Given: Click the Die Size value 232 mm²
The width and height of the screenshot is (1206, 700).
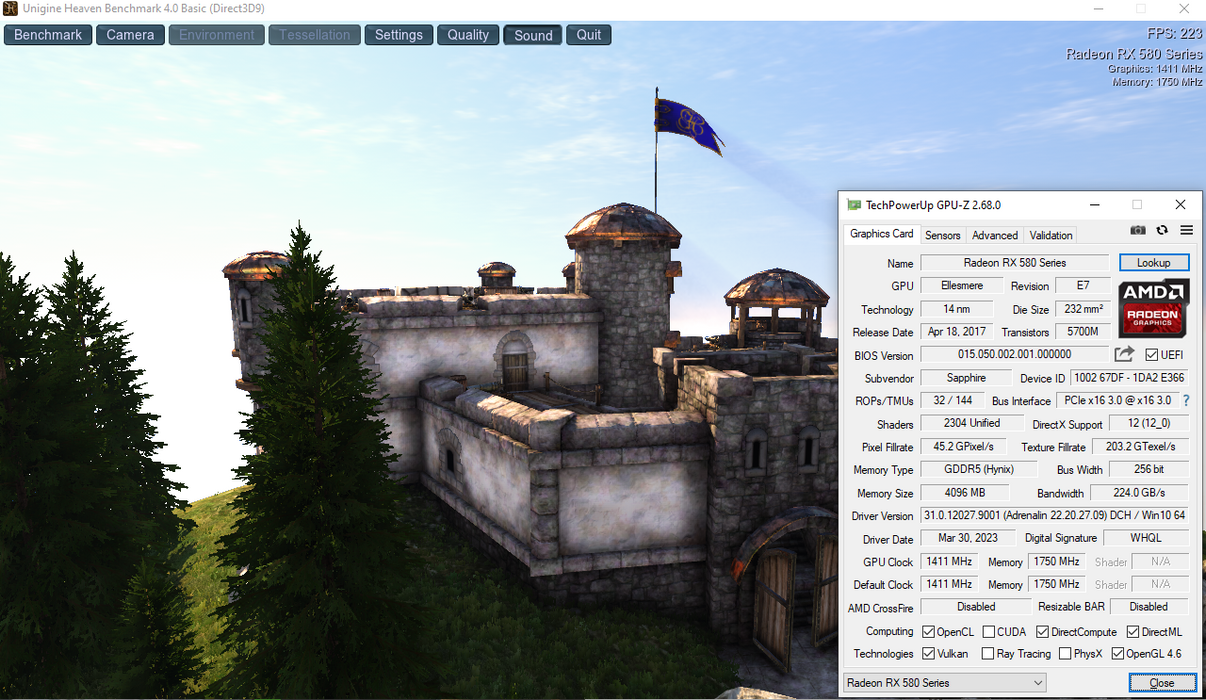Looking at the screenshot, I should click(1083, 310).
